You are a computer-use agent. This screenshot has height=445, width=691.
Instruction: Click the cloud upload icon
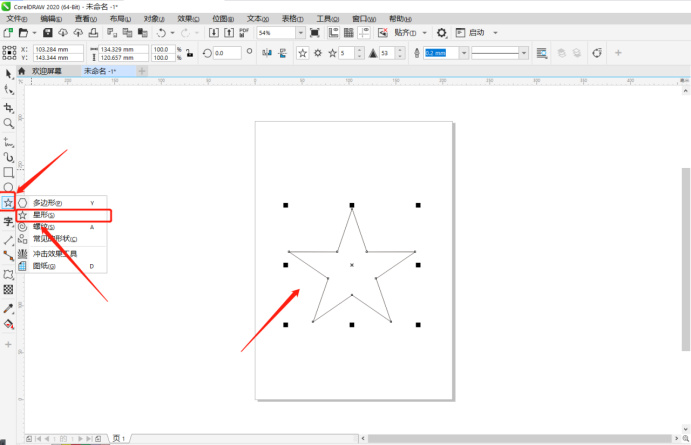[78, 33]
